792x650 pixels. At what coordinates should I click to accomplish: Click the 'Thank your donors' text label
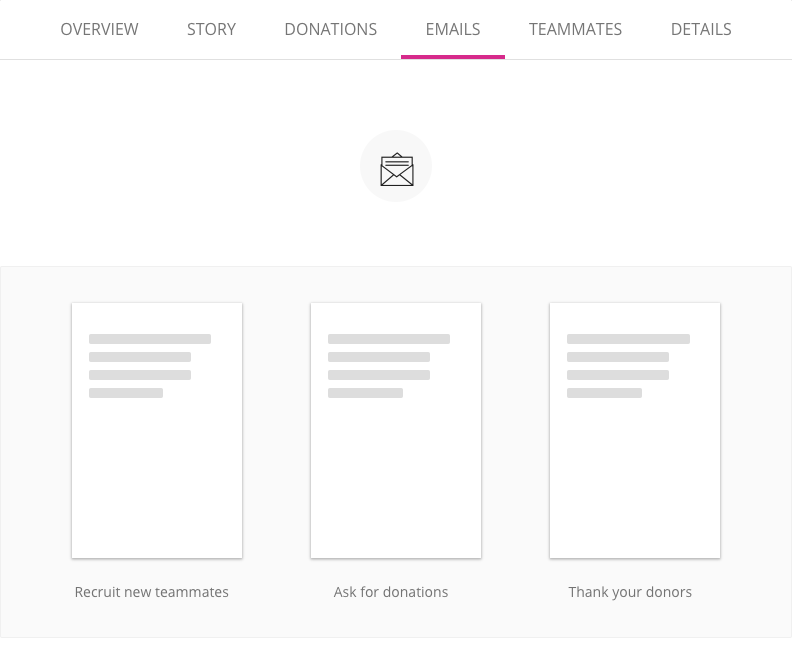point(630,592)
